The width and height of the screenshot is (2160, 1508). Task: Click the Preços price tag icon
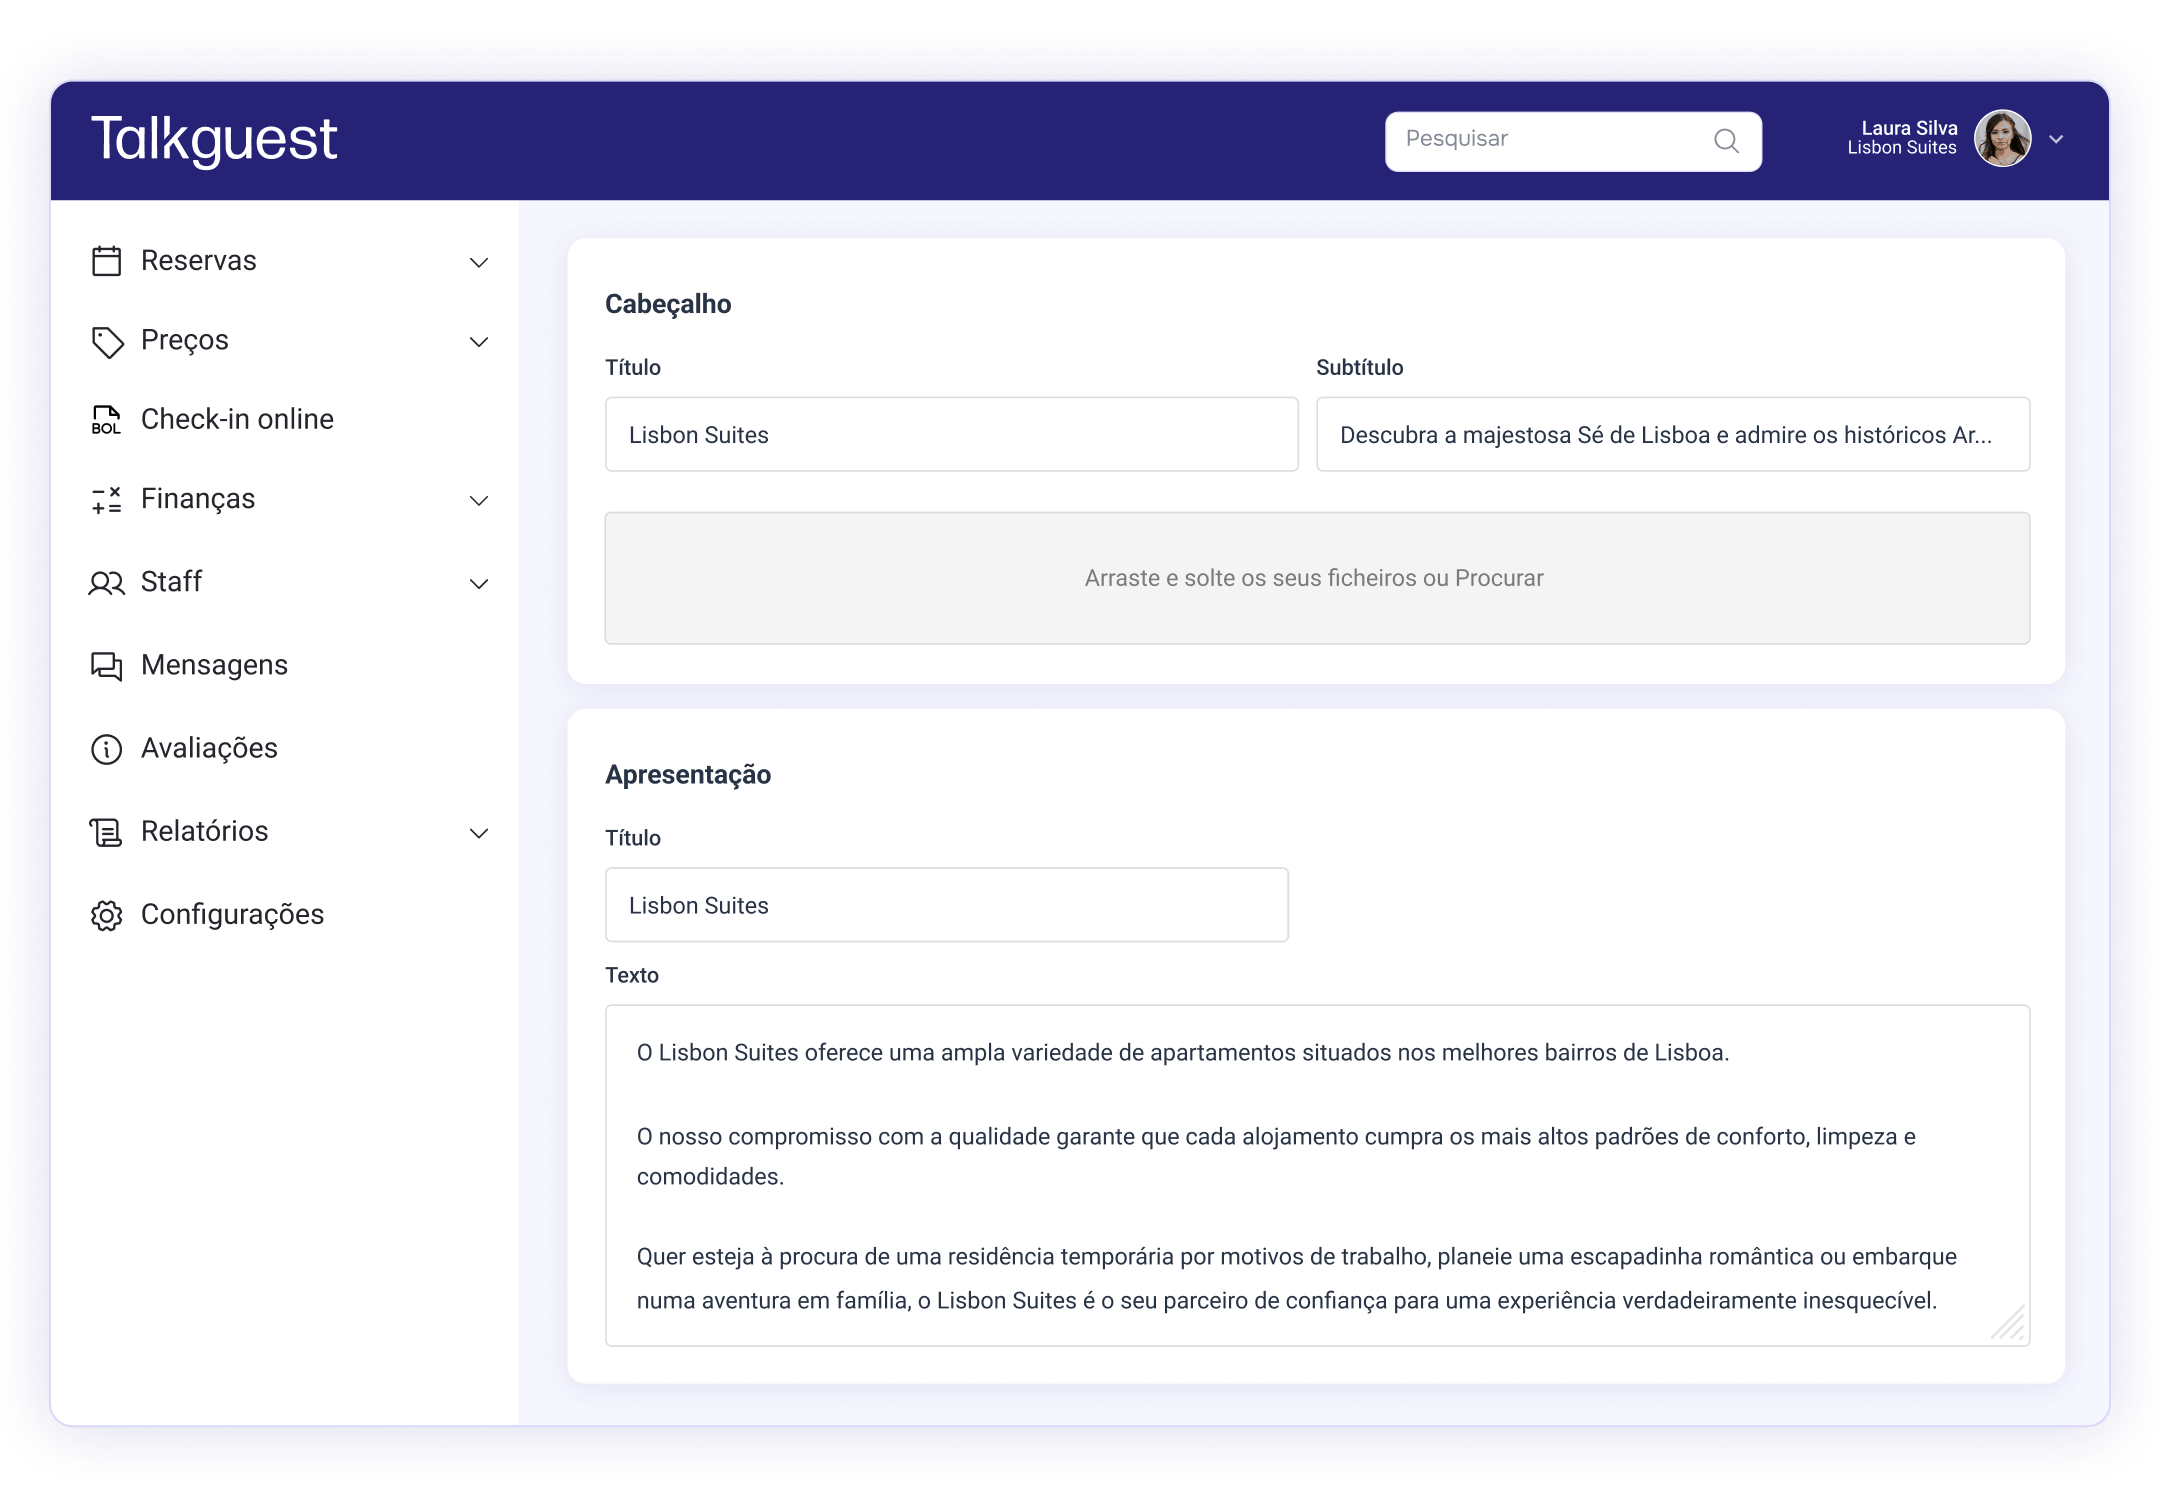click(107, 342)
